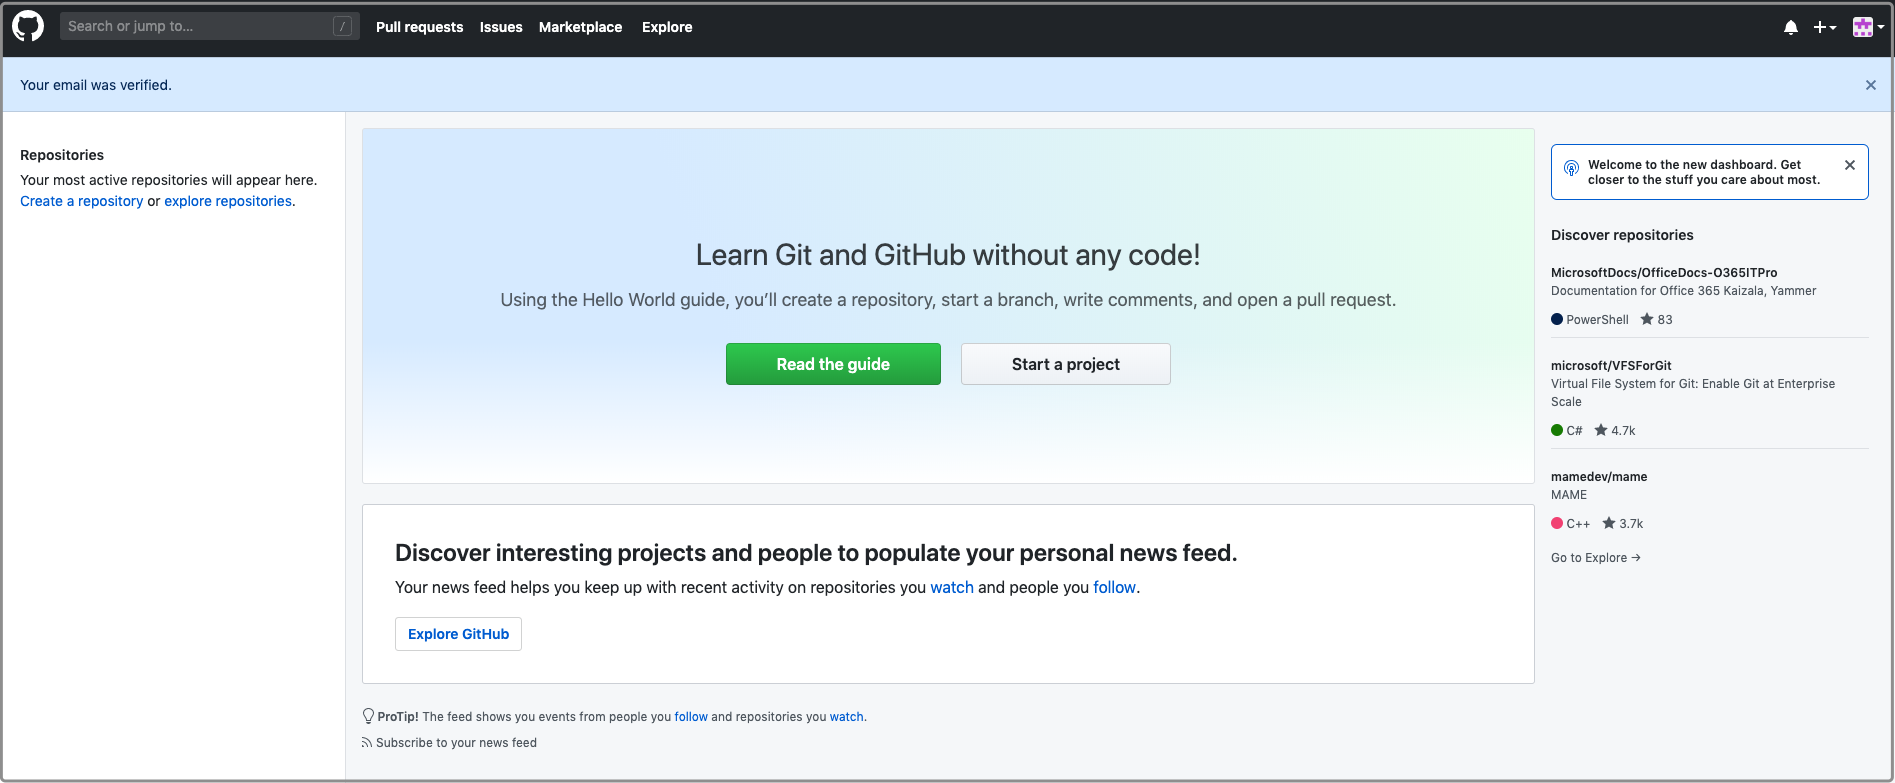Open Pull requests in the header
The height and width of the screenshot is (783, 1895).
(419, 27)
